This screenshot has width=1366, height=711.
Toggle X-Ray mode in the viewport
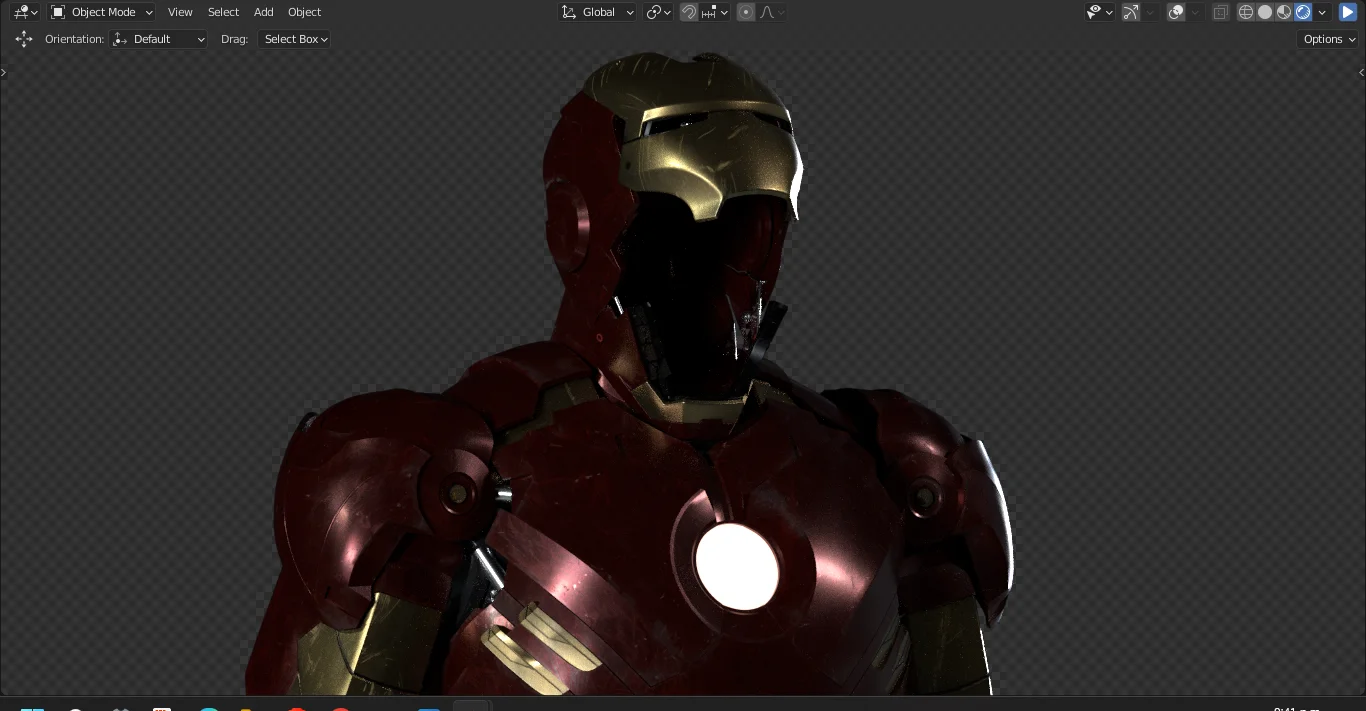(1220, 12)
